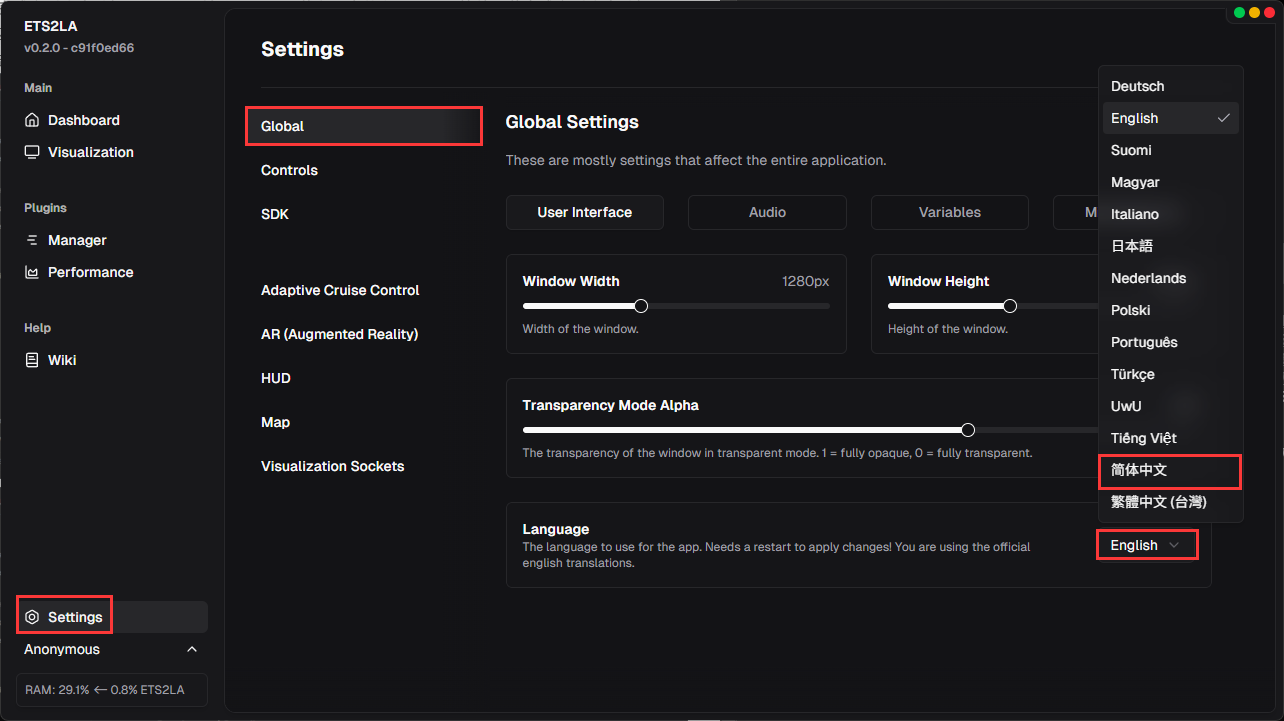Switch to the Audio tab
Viewport: 1284px width, 721px height.
coord(767,212)
